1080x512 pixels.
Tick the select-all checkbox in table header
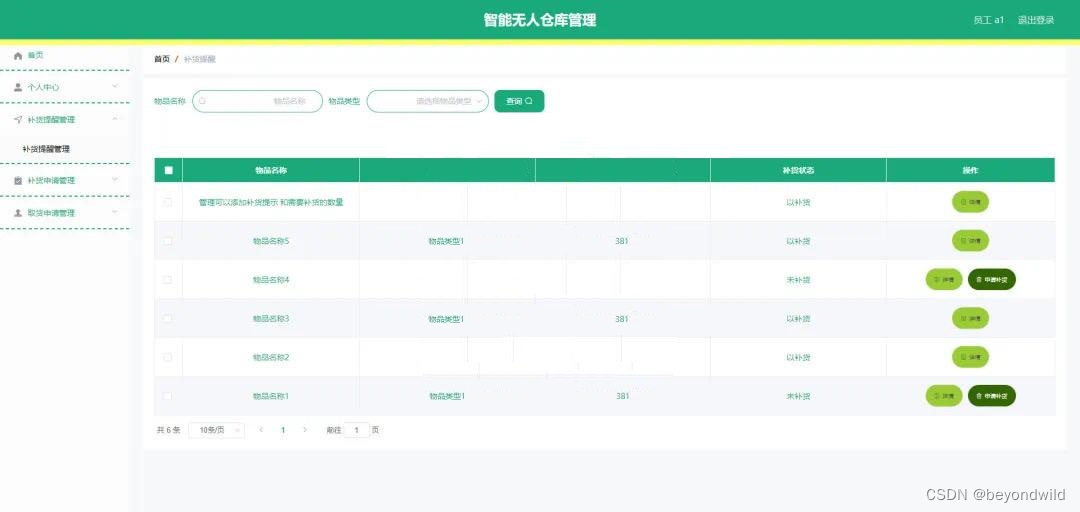169,170
